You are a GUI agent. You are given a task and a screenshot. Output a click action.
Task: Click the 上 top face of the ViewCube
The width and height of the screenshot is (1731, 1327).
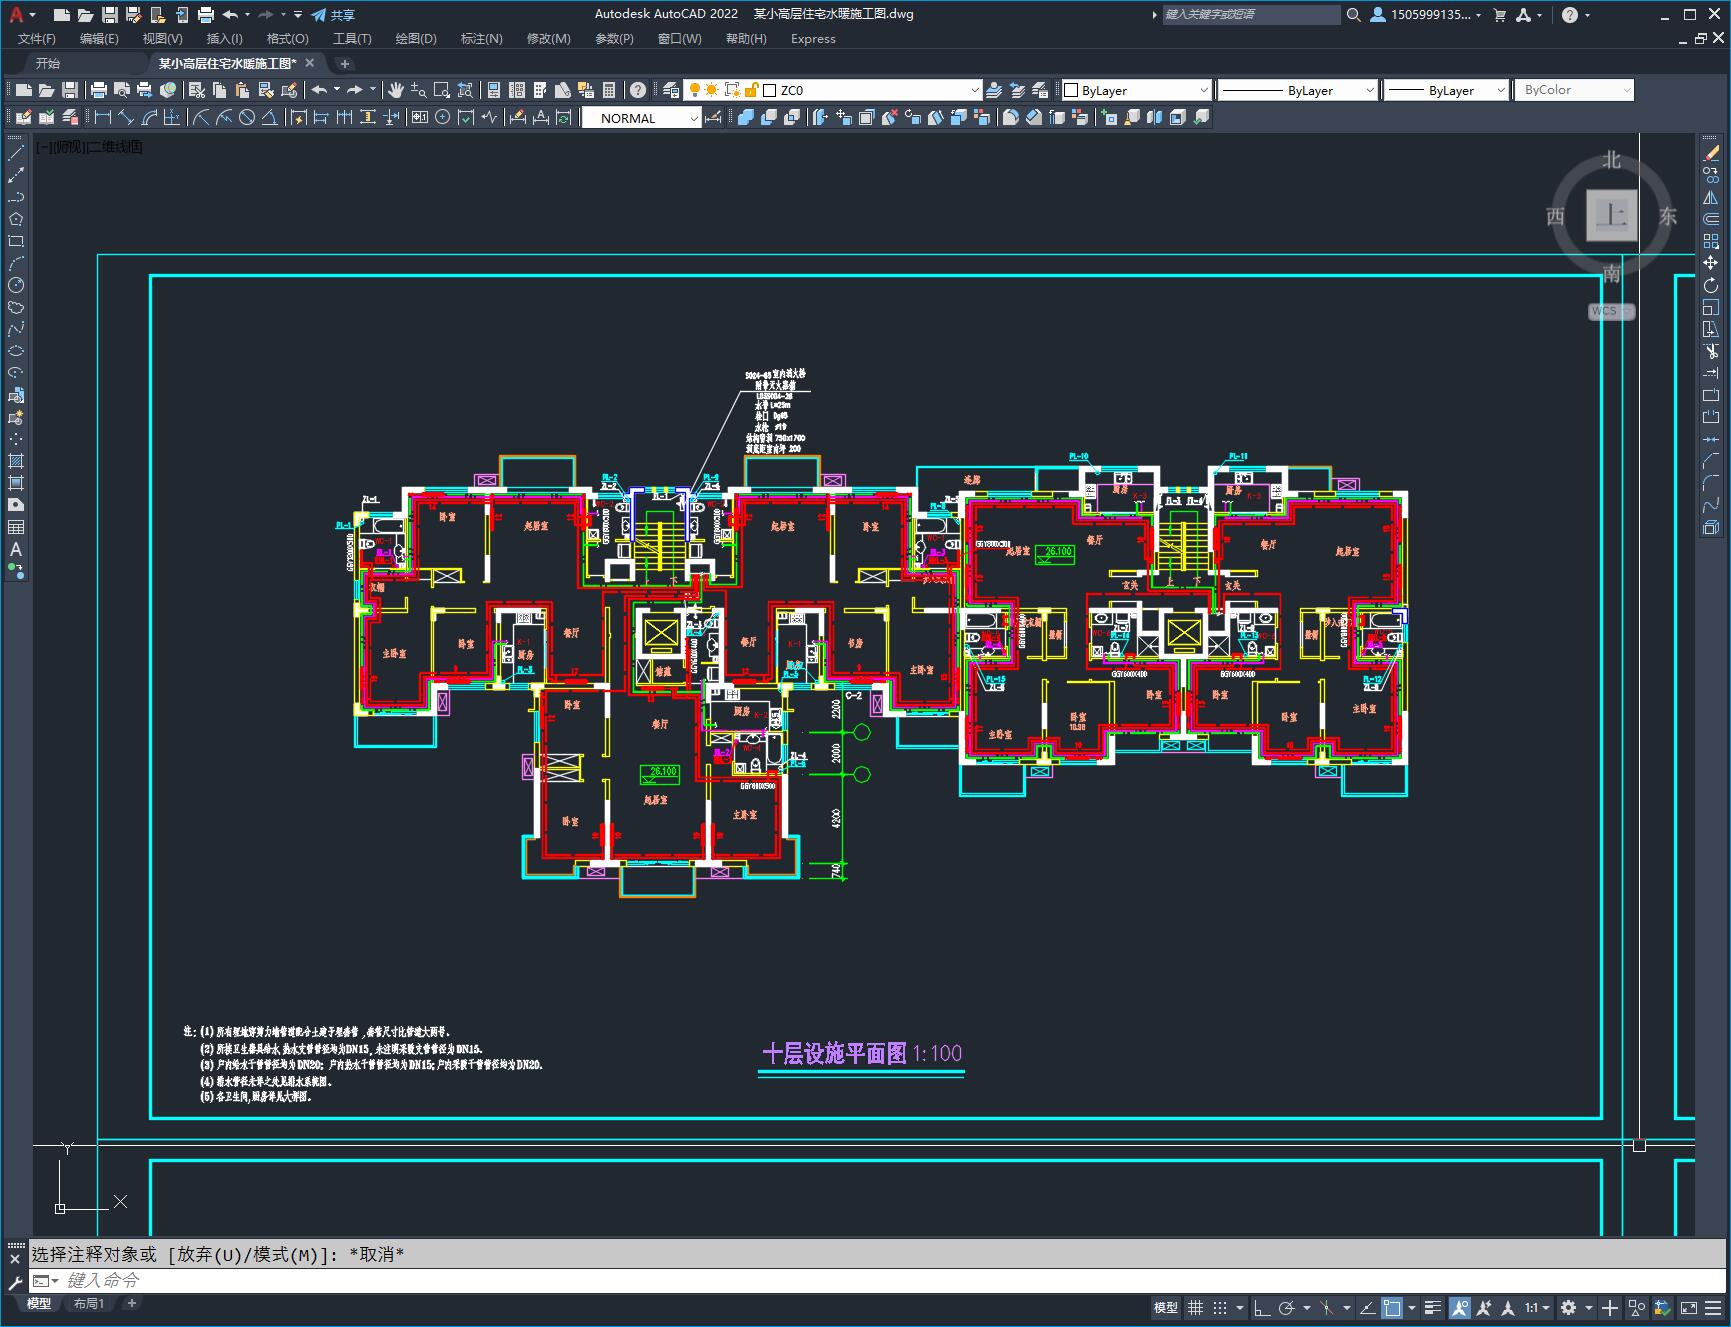(x=1611, y=214)
